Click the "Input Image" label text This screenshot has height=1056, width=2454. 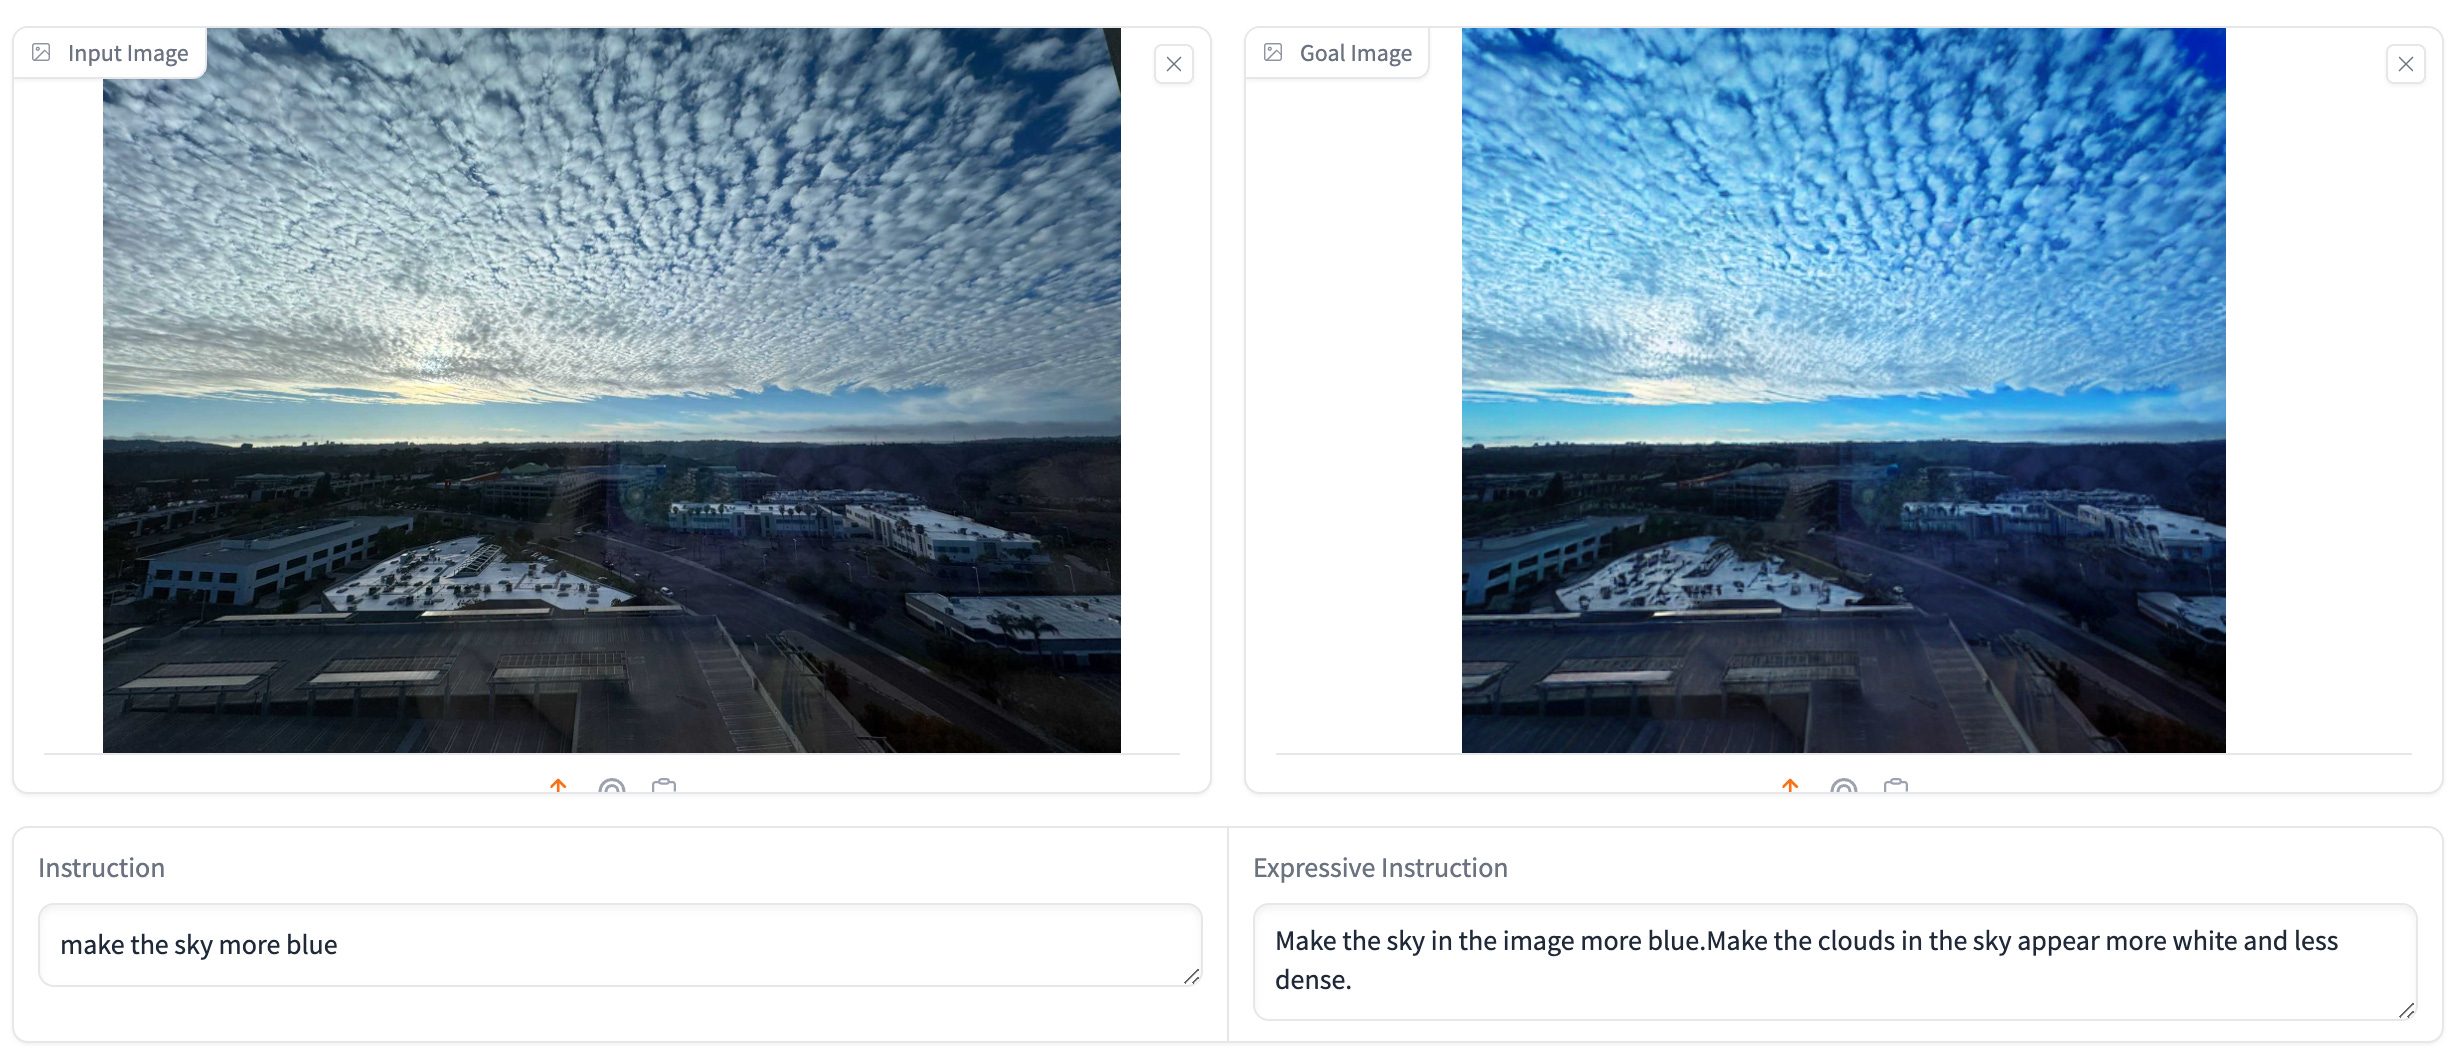click(128, 53)
